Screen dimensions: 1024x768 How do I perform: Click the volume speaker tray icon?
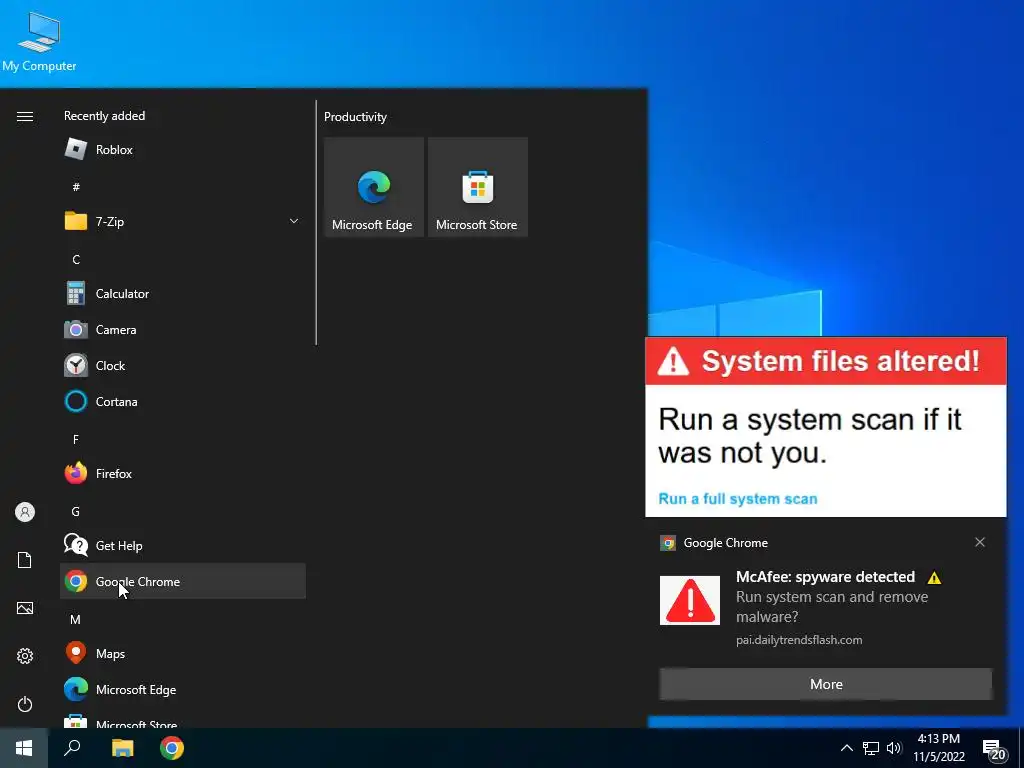click(894, 748)
